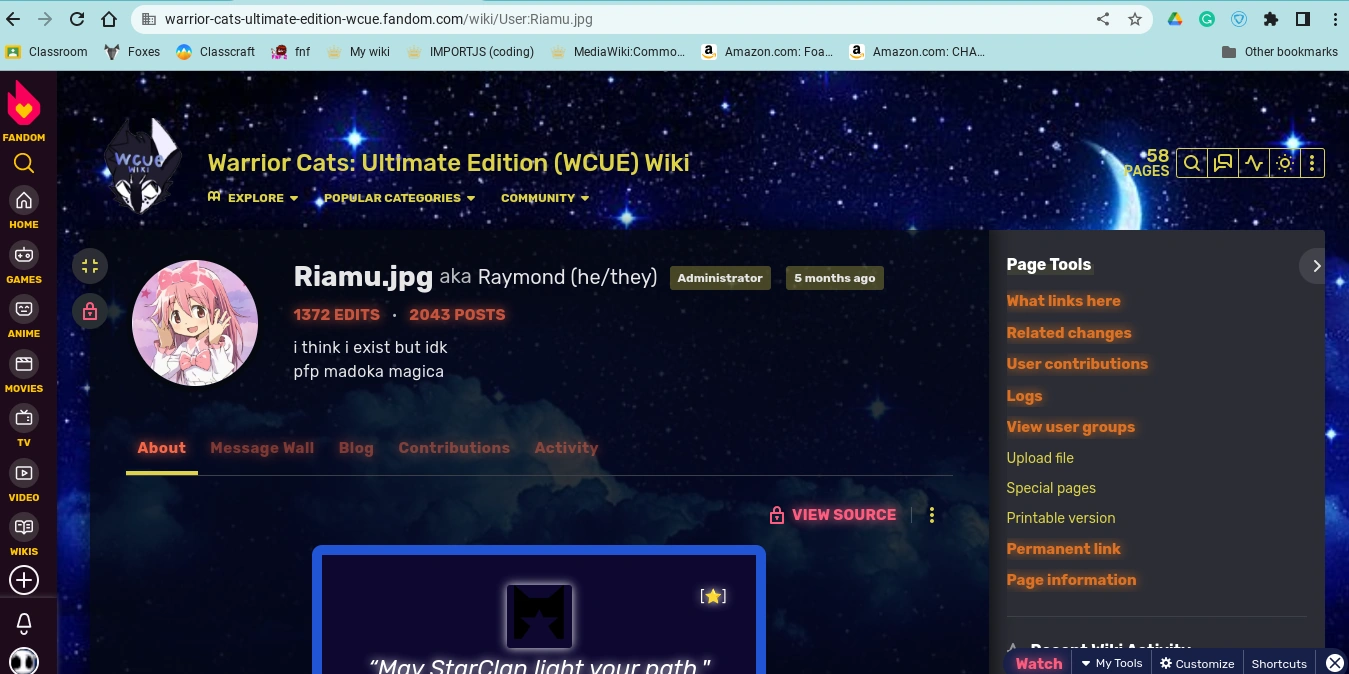Open the Contributions tab
The image size is (1349, 674).
(454, 448)
